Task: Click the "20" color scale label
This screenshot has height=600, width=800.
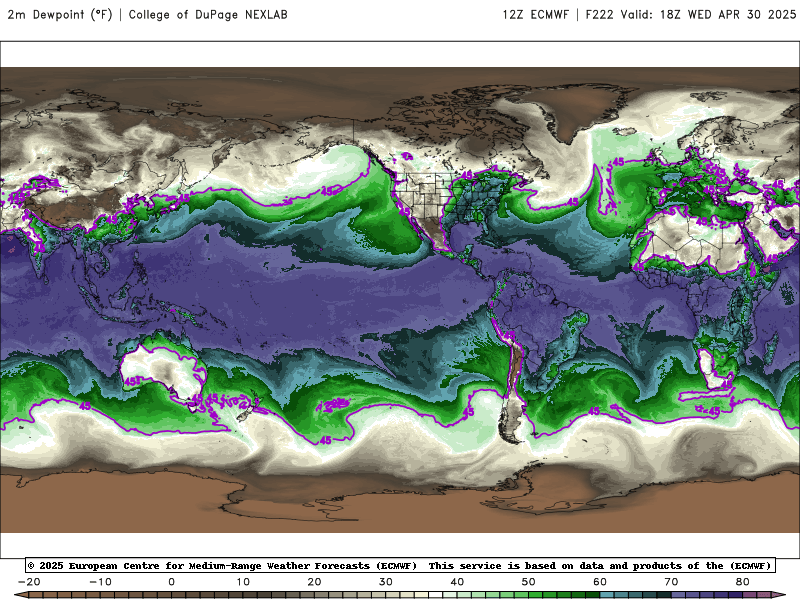Action: [314, 582]
